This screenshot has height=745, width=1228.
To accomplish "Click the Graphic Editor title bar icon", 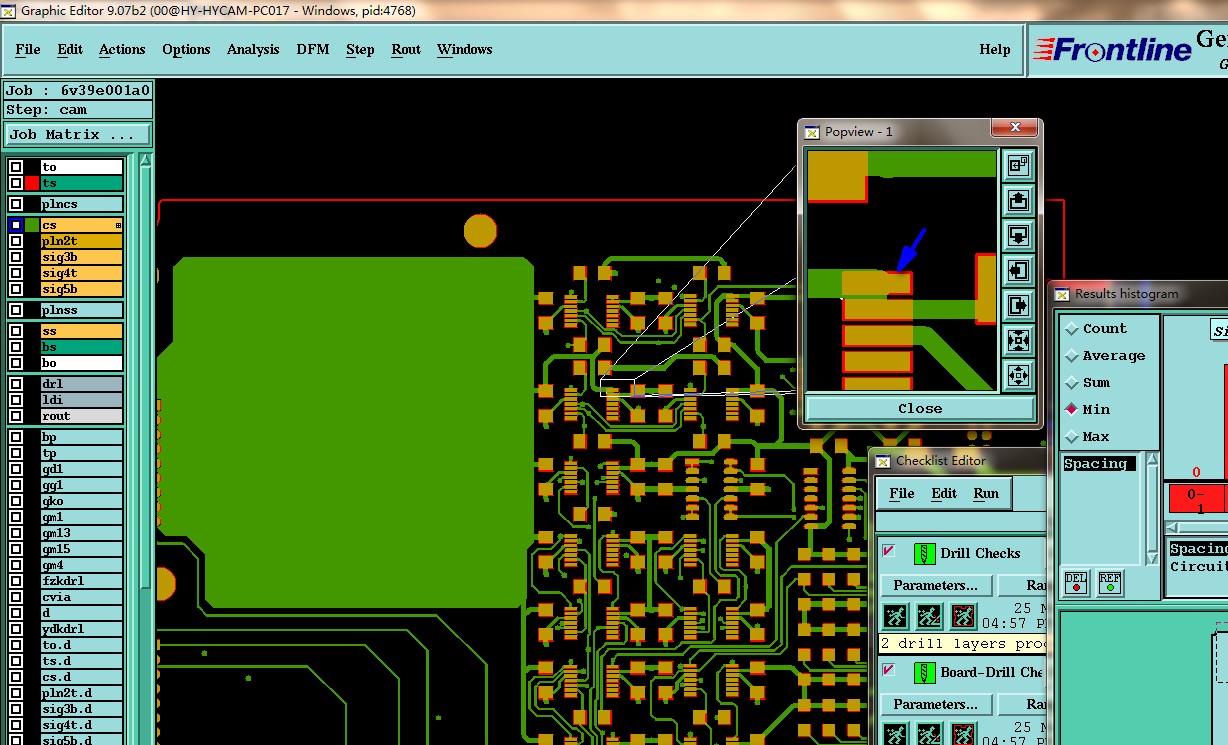I will (9, 11).
